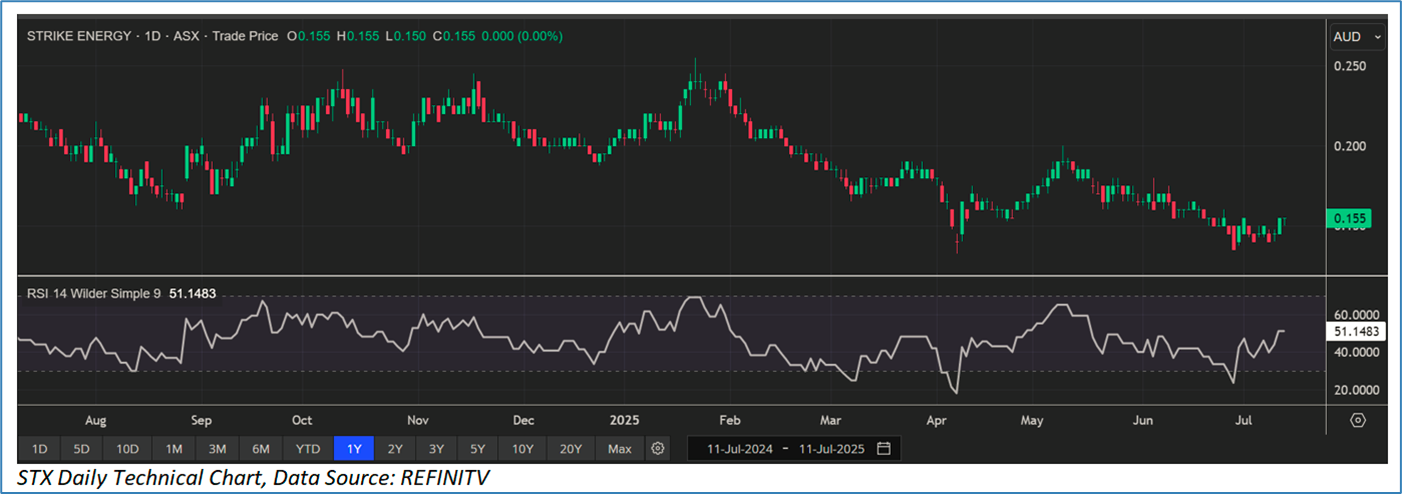Screen dimensions: 1402x494
Task: Select the 1D time range
Action: (40, 448)
